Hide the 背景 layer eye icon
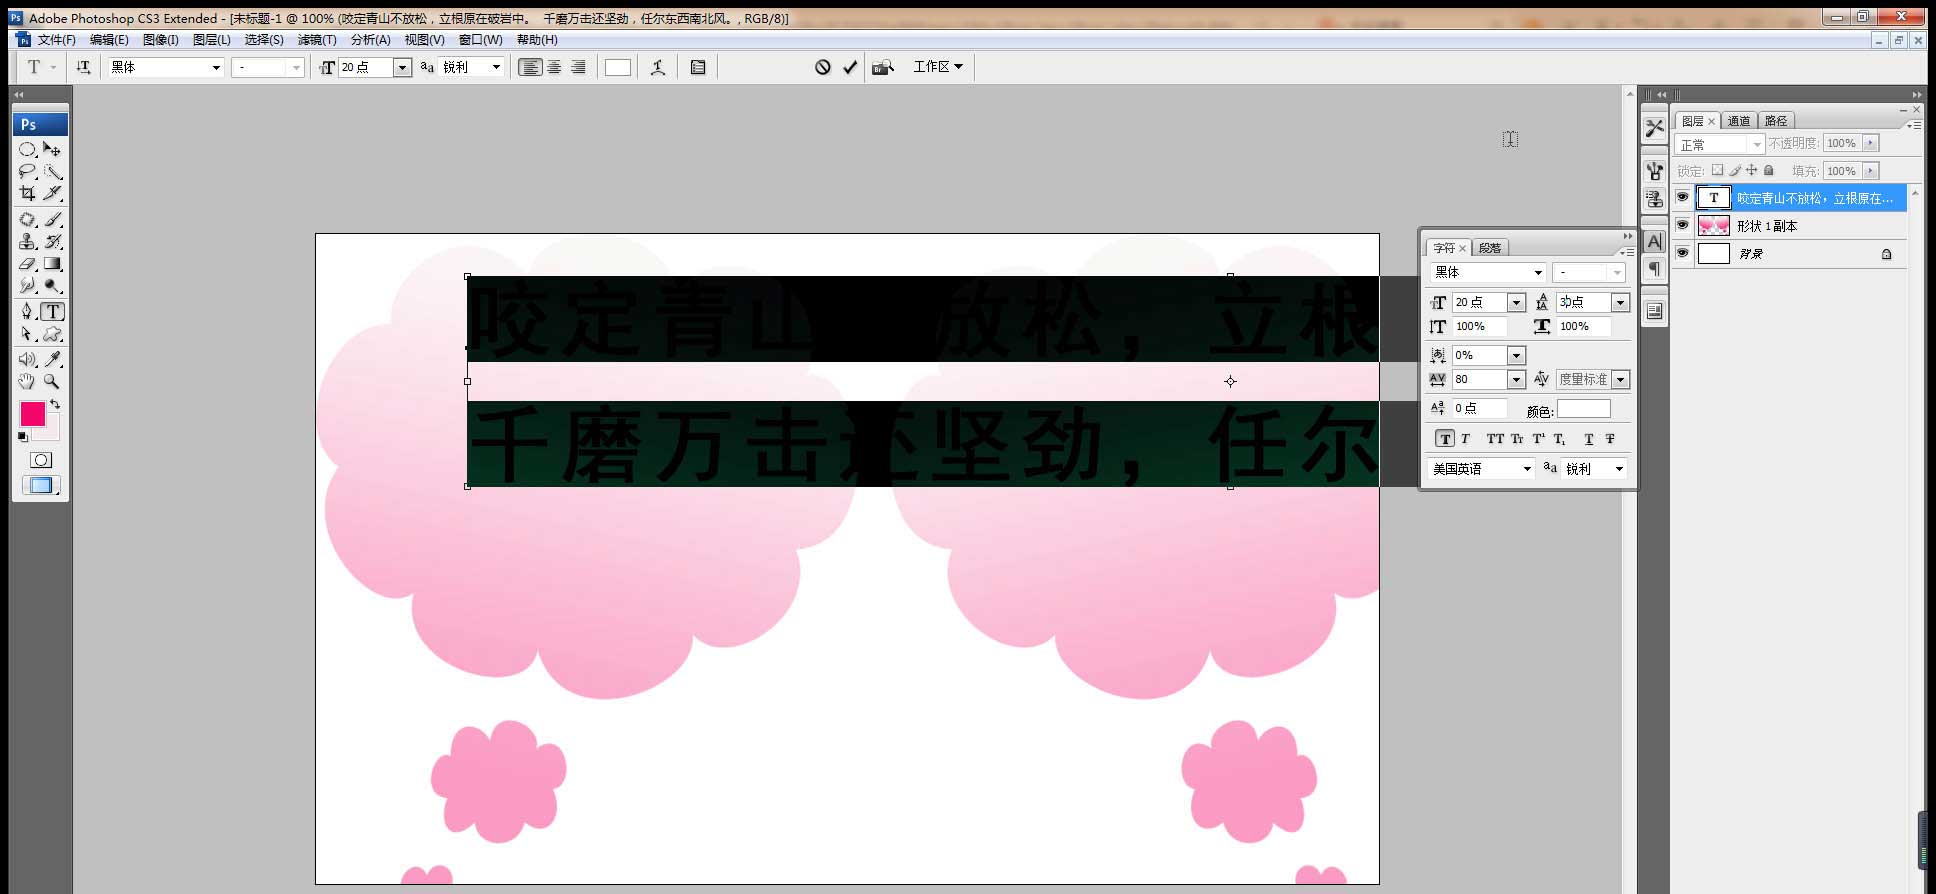The height and width of the screenshot is (894, 1936). click(1682, 253)
